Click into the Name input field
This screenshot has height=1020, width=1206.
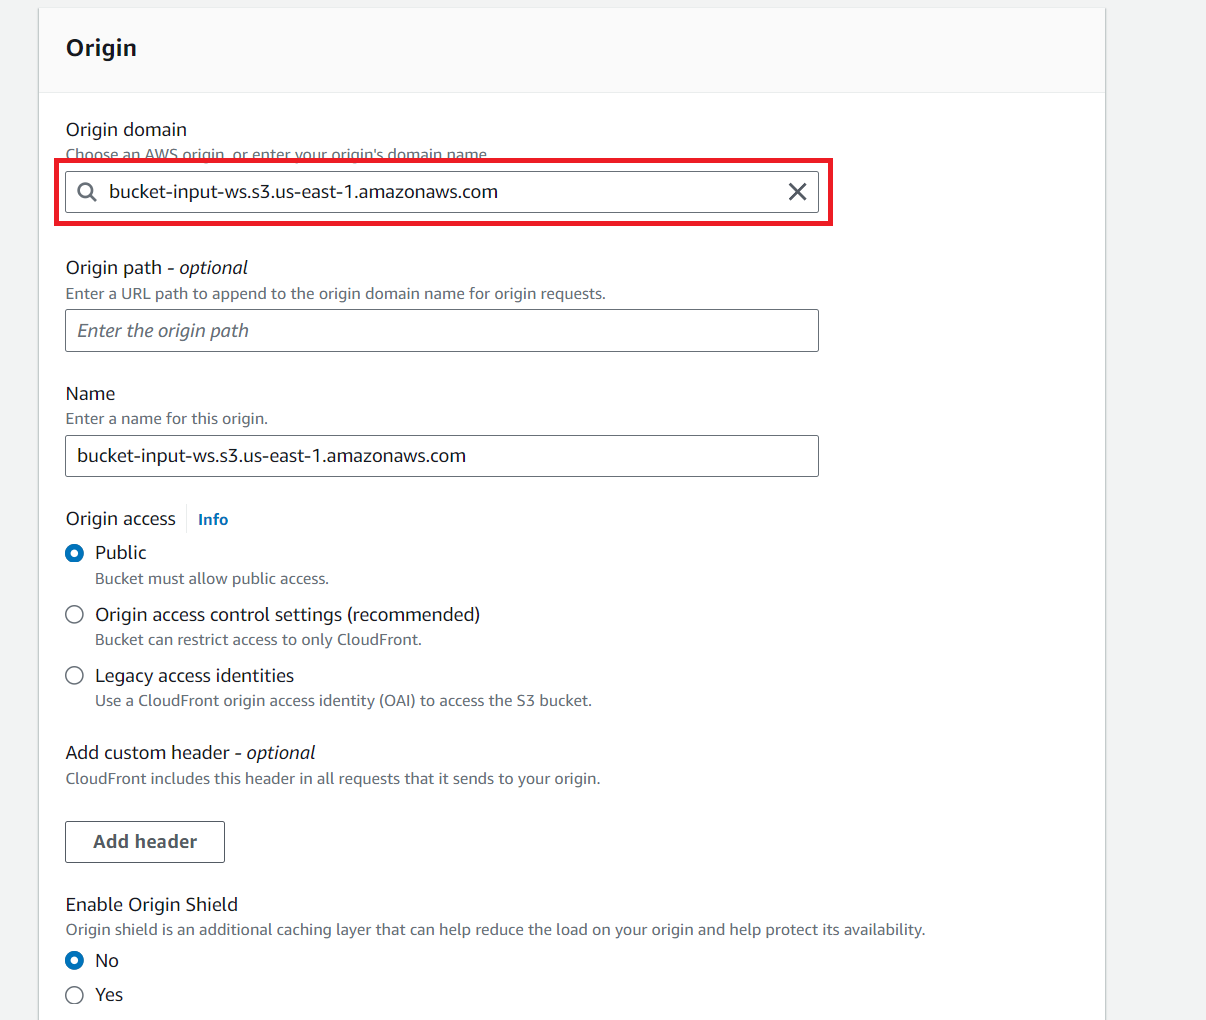click(x=442, y=456)
